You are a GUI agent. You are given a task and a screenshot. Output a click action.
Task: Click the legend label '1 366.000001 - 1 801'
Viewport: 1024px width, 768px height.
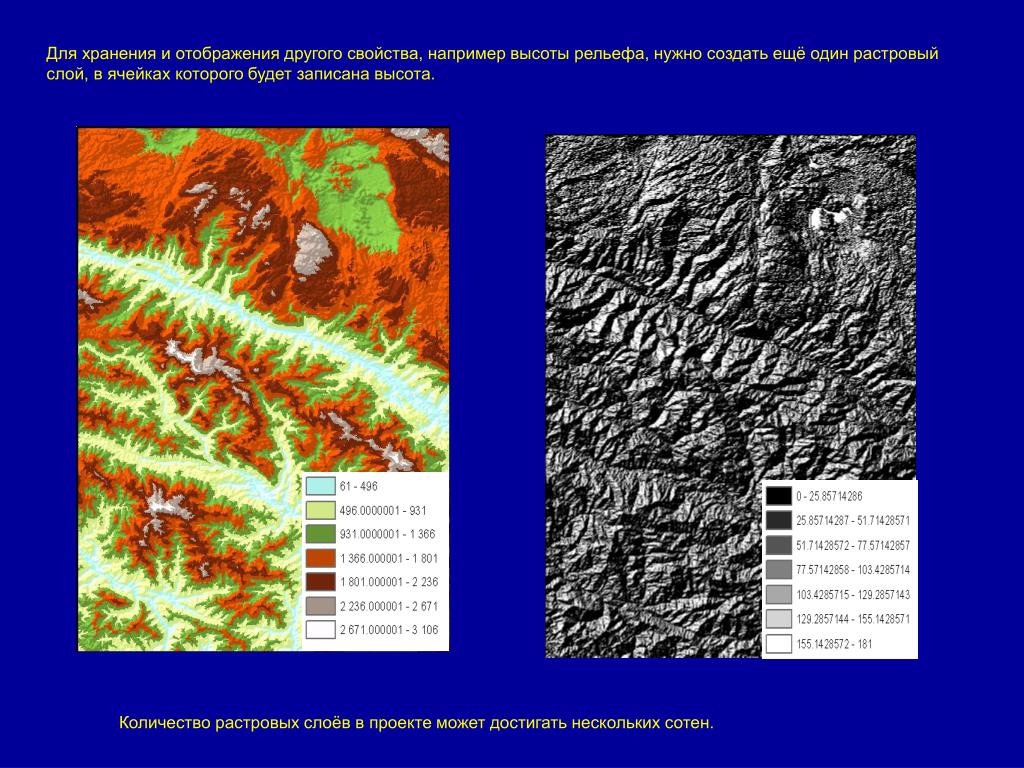389,558
